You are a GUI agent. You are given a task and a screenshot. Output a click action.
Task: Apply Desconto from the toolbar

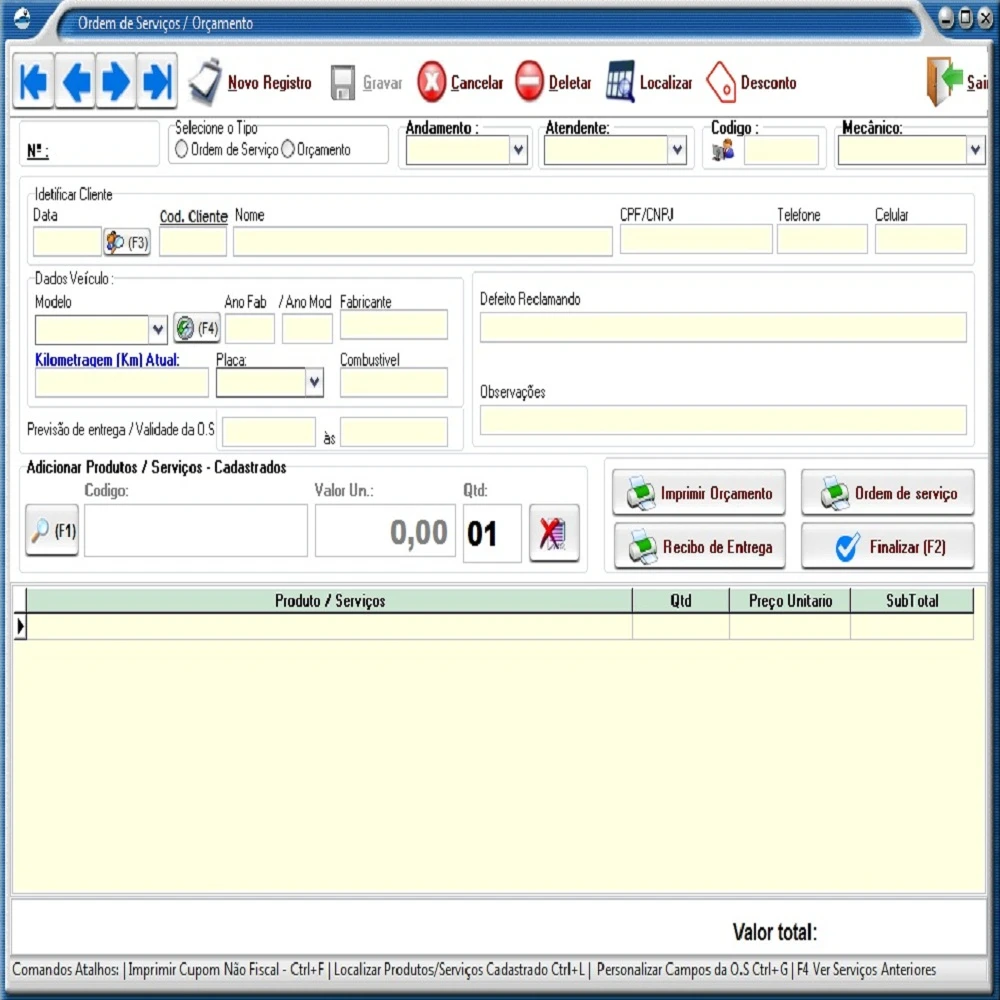[x=751, y=83]
